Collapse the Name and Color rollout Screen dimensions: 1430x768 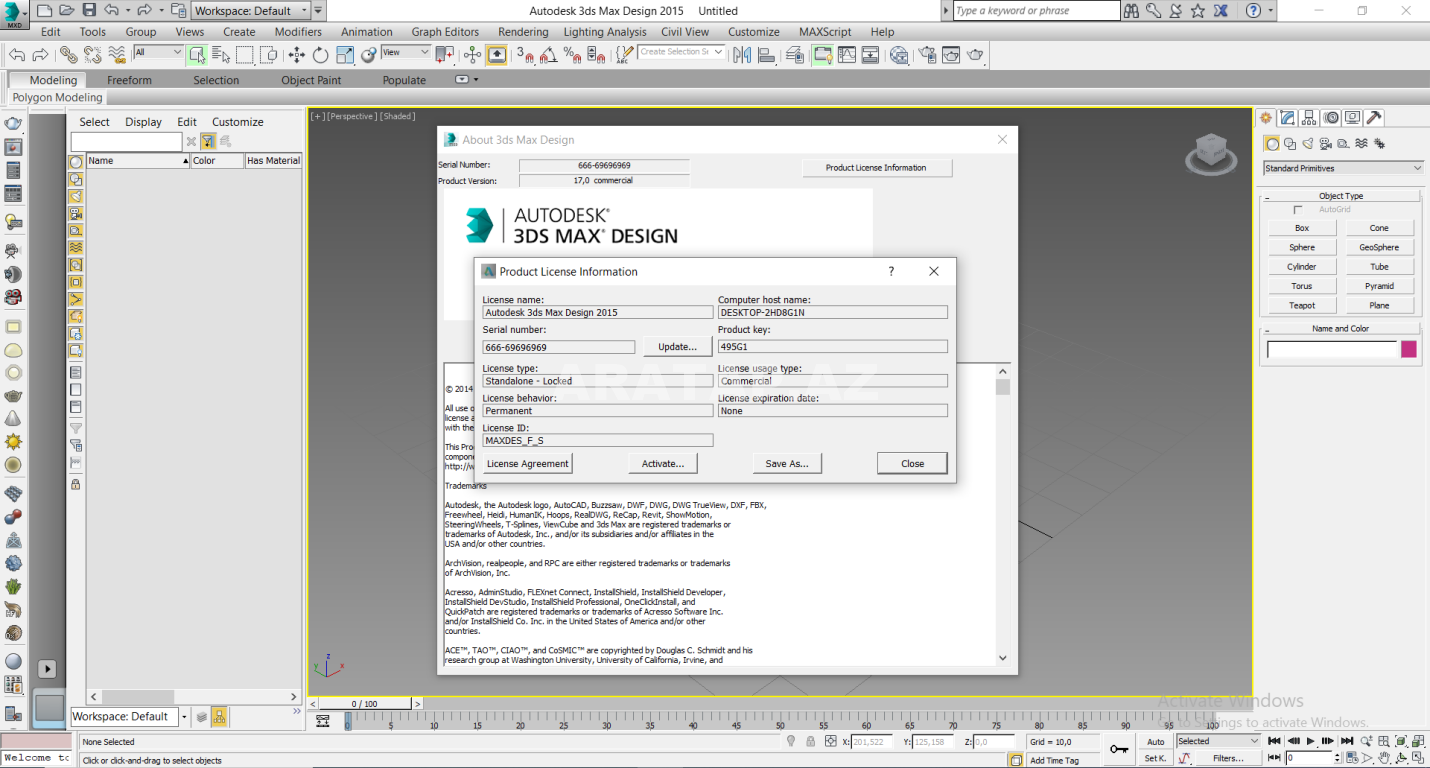1340,328
